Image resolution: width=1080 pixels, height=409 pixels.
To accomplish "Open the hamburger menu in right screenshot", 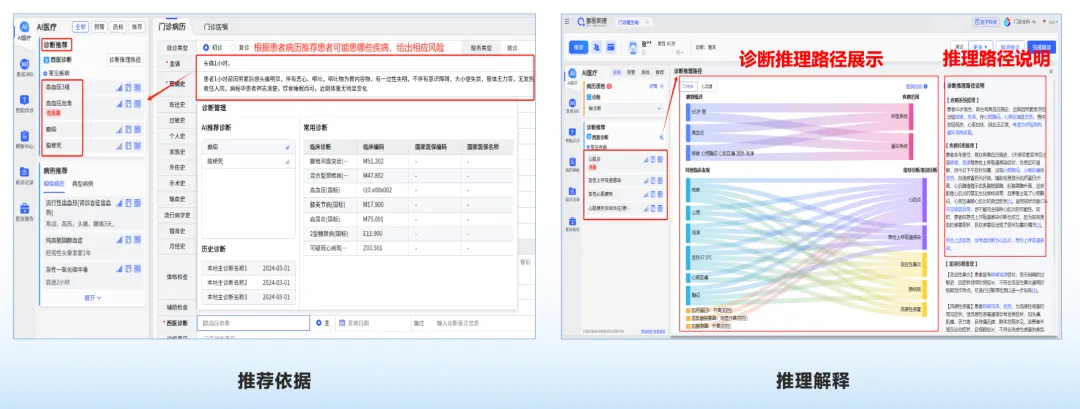I will pos(567,22).
